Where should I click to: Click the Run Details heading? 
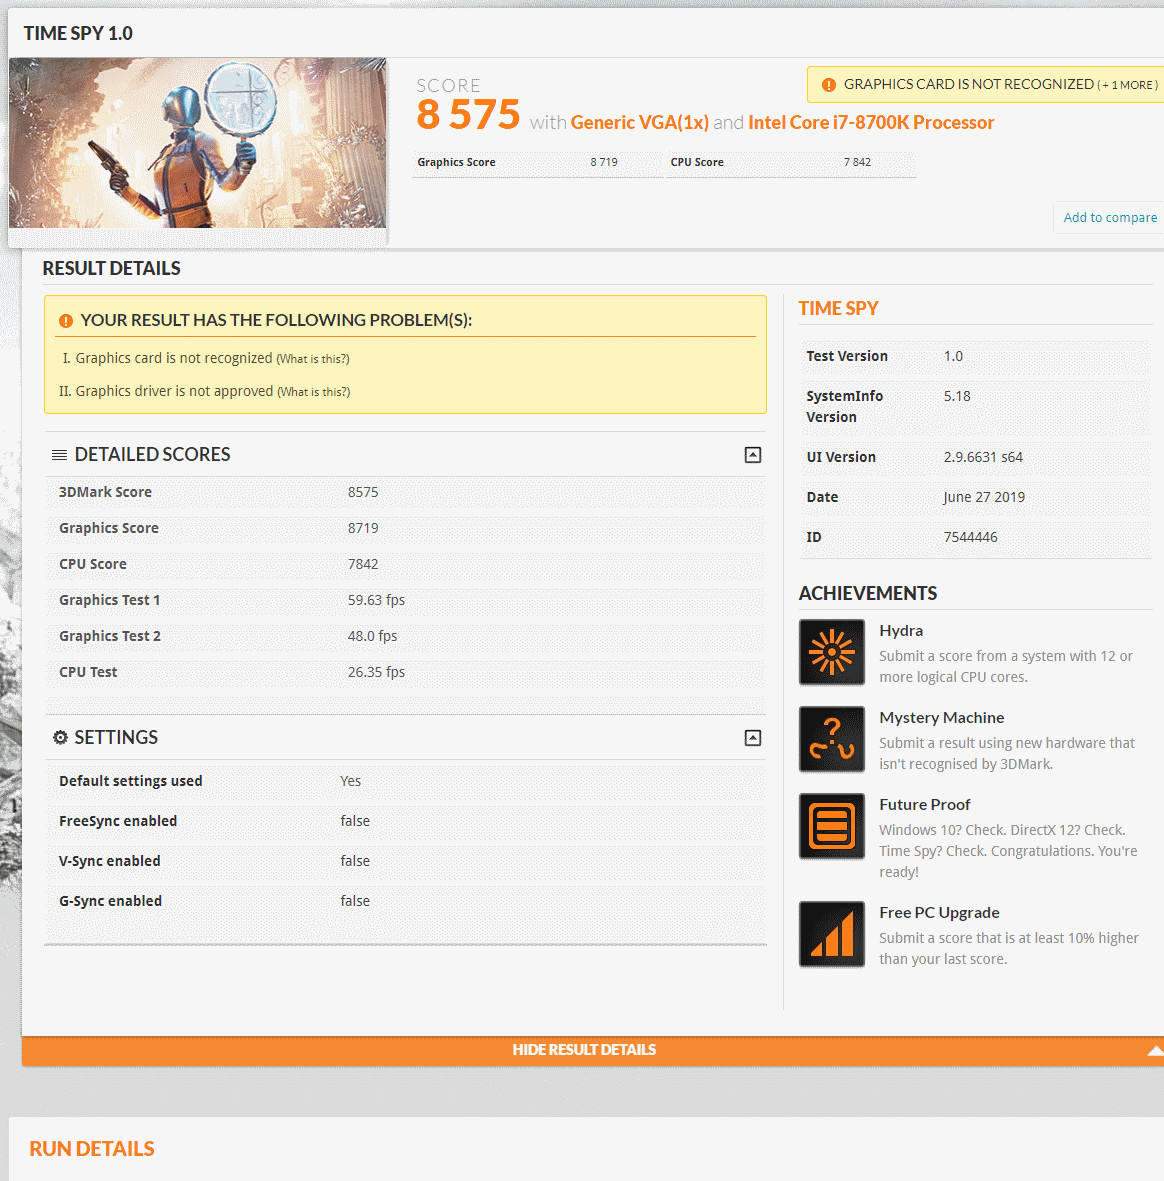click(92, 1149)
